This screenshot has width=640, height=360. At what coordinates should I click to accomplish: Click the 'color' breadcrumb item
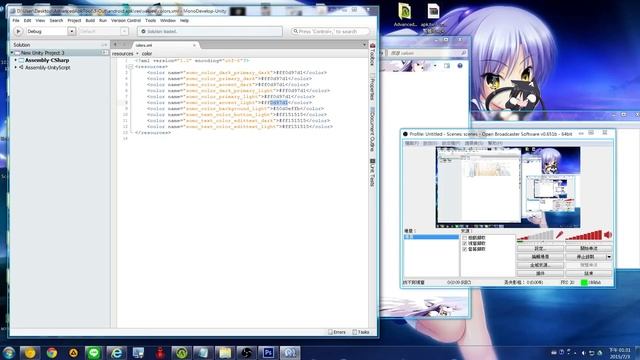(x=147, y=53)
